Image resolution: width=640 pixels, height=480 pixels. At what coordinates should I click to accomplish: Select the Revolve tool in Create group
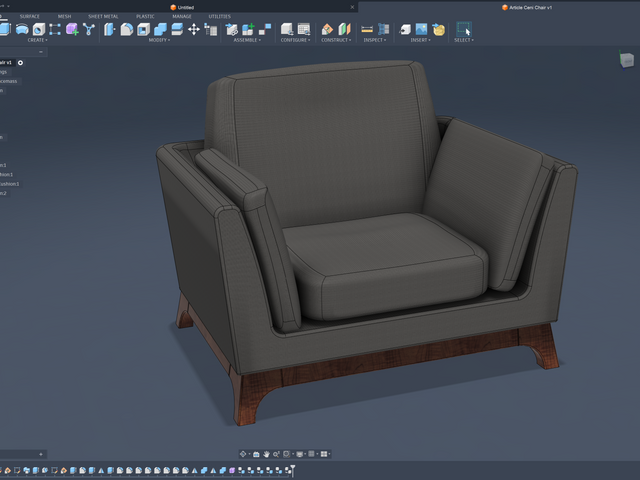[22, 29]
